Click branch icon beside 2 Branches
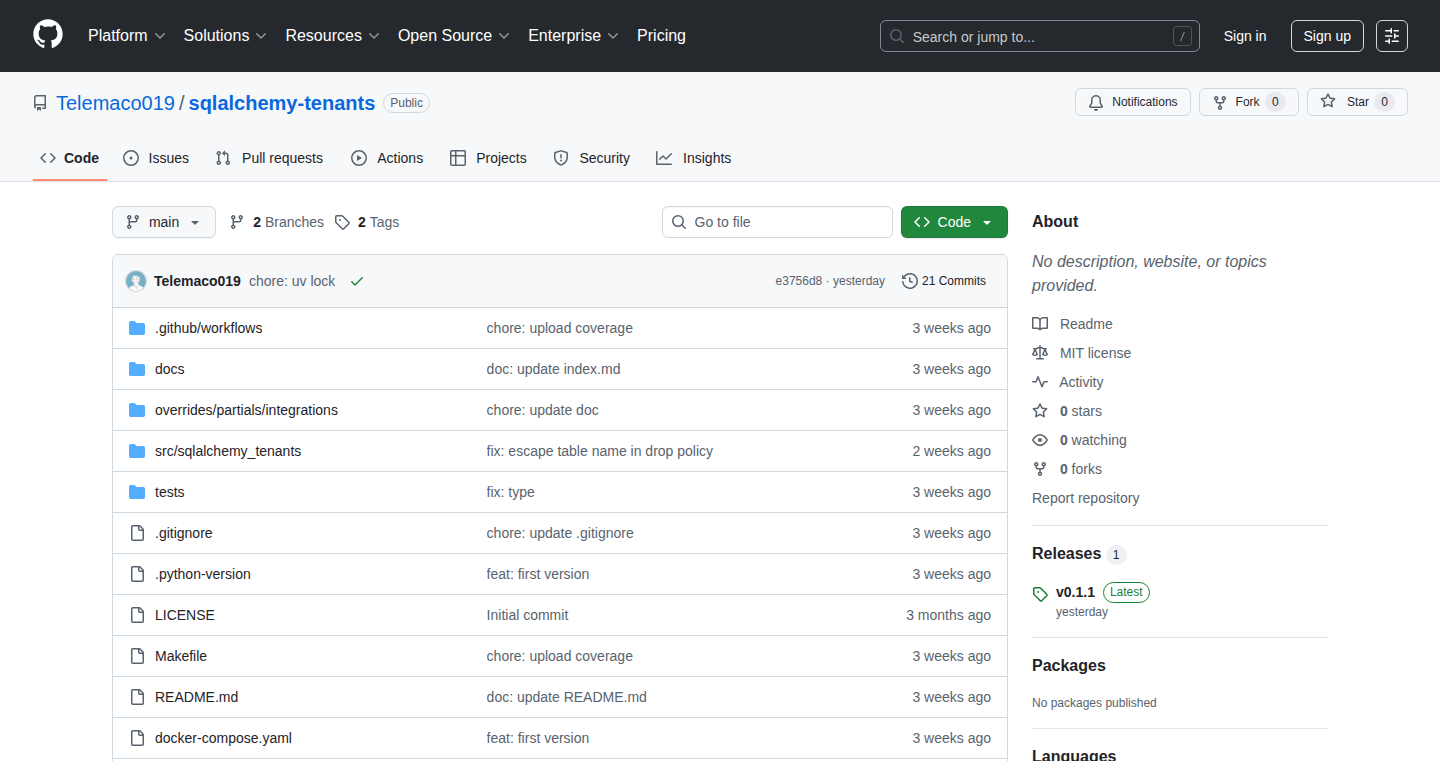Viewport: 1440px width, 761px height. tap(237, 222)
